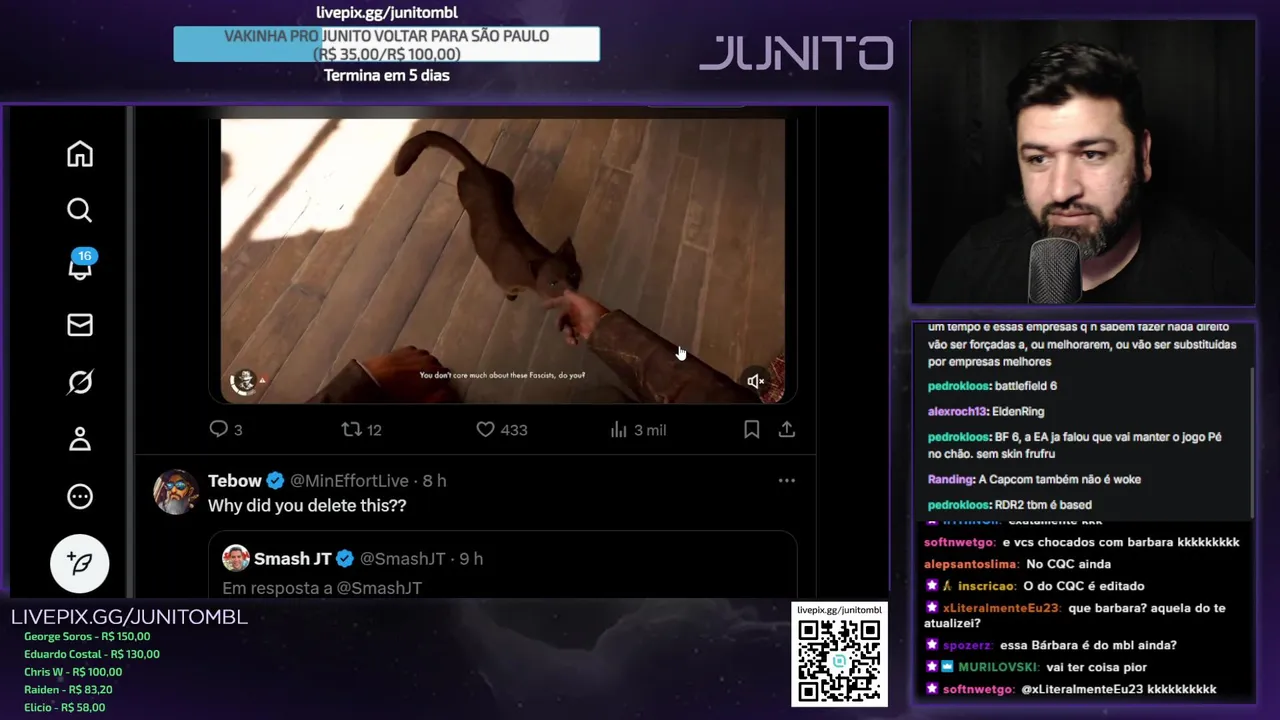Click xLiteralmenteEu23 'que barbara?' message

point(1075,615)
